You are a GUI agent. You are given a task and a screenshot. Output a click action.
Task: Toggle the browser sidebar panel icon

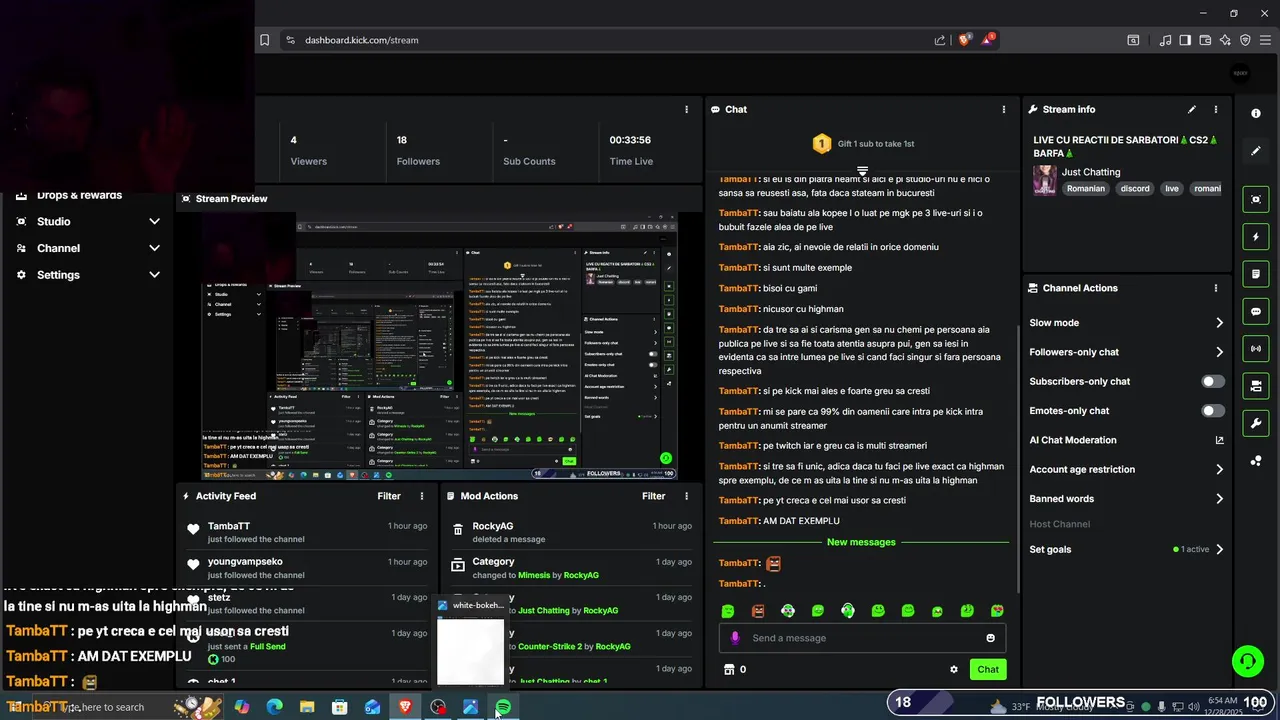pyautogui.click(x=1185, y=40)
